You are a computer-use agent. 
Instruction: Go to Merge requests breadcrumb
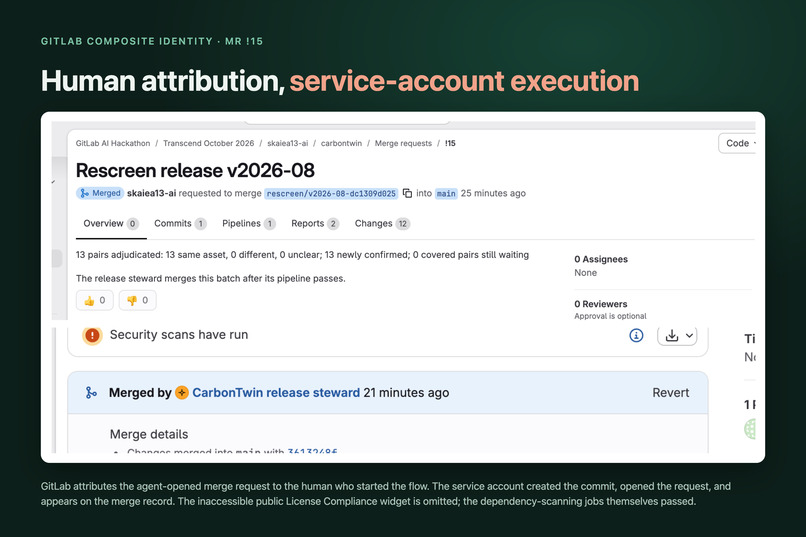click(x=403, y=143)
